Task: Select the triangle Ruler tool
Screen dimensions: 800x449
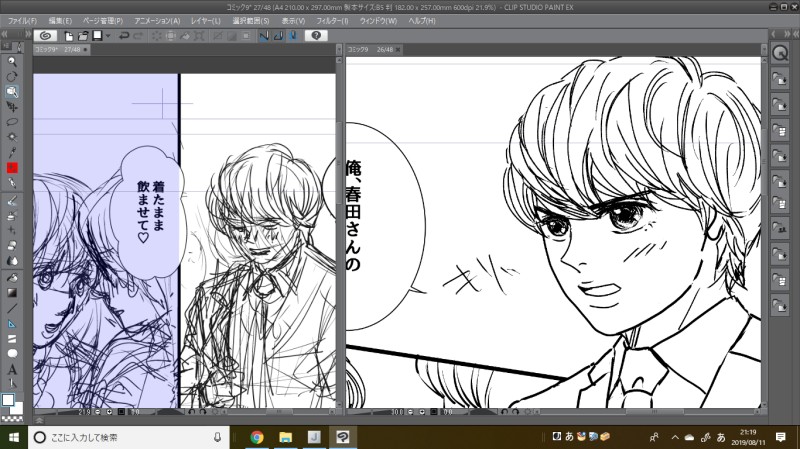Action: pos(12,323)
